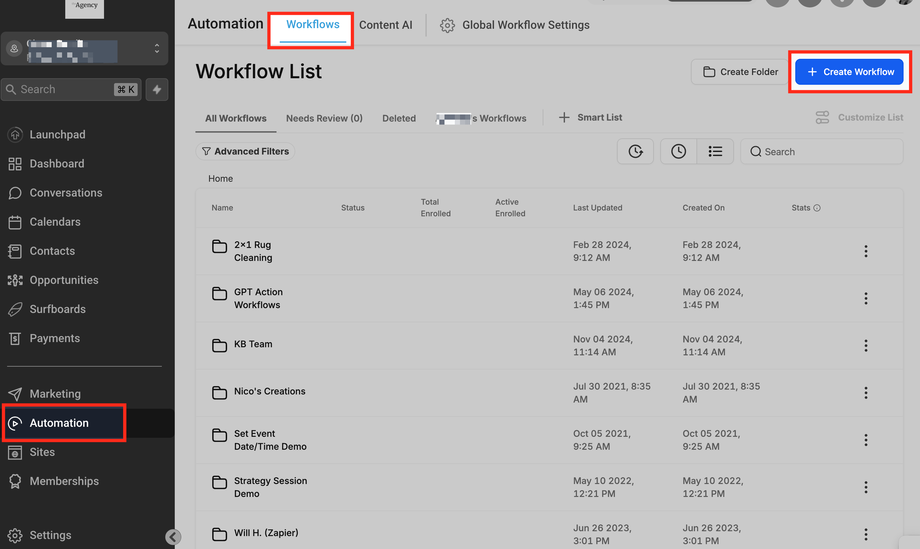Add a new Smart List

590,118
